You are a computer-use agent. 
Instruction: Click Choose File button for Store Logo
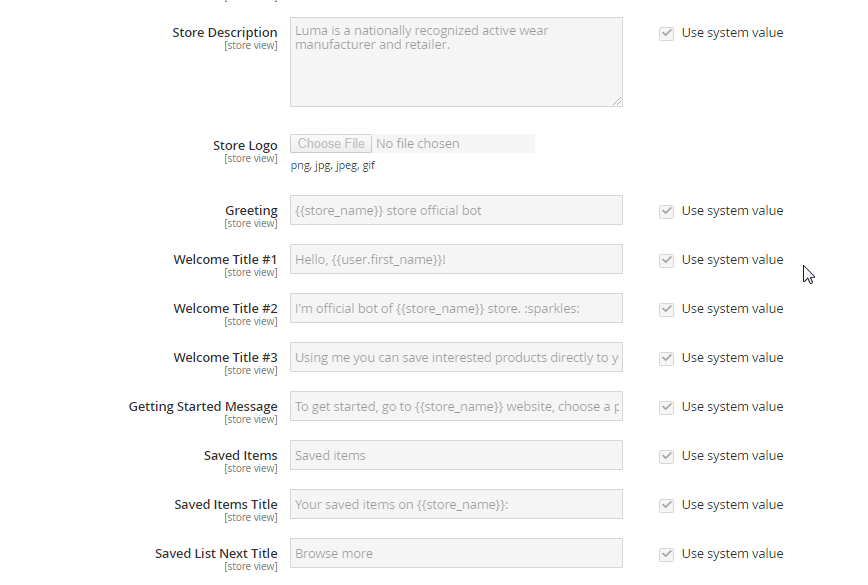(331, 144)
